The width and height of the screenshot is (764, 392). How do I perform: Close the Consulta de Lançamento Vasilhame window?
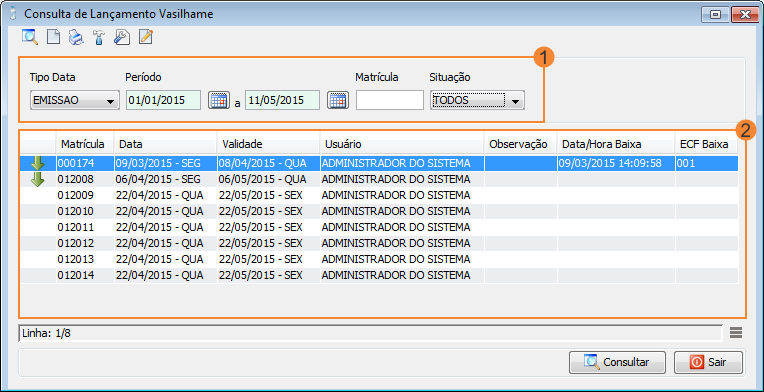pyautogui.click(x=744, y=14)
